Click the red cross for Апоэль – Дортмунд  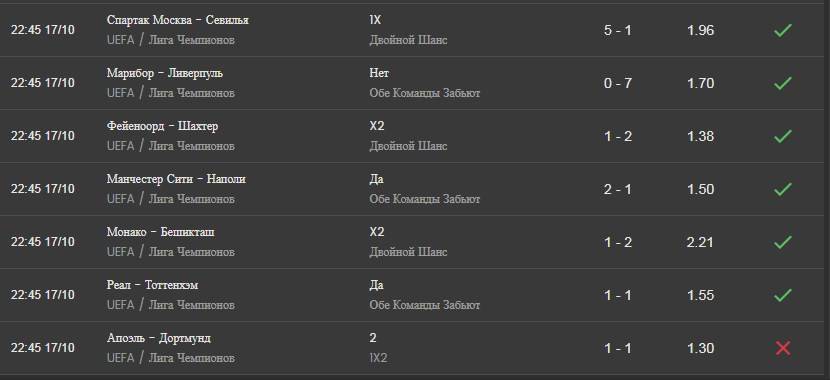pyautogui.click(x=782, y=348)
